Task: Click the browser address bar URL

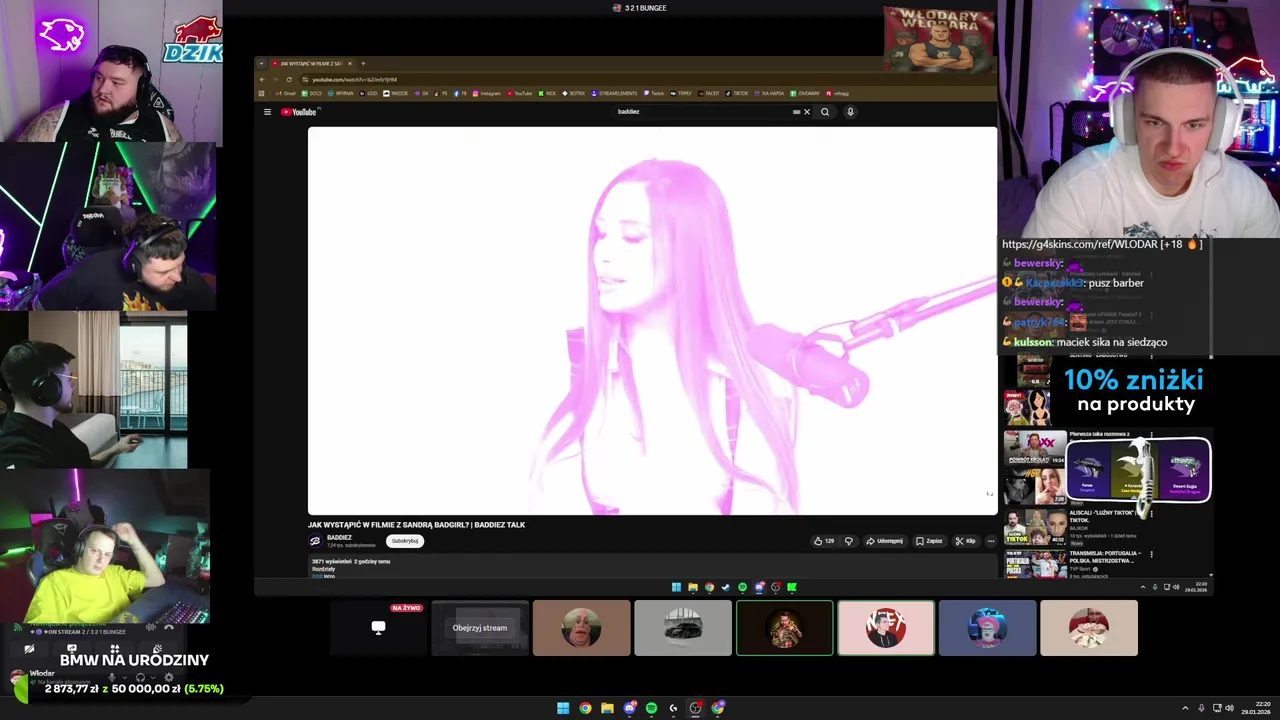Action: pyautogui.click(x=354, y=79)
